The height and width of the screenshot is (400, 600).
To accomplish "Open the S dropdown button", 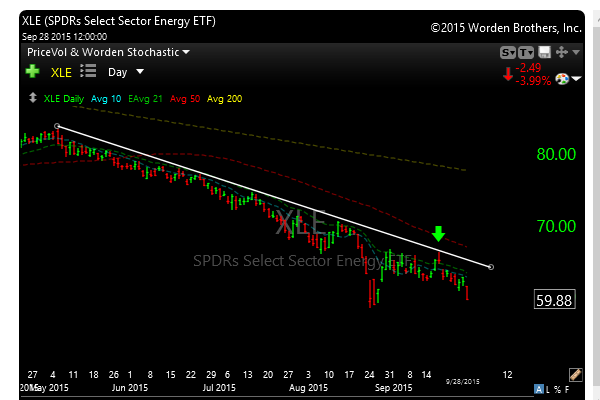I will tap(507, 52).
